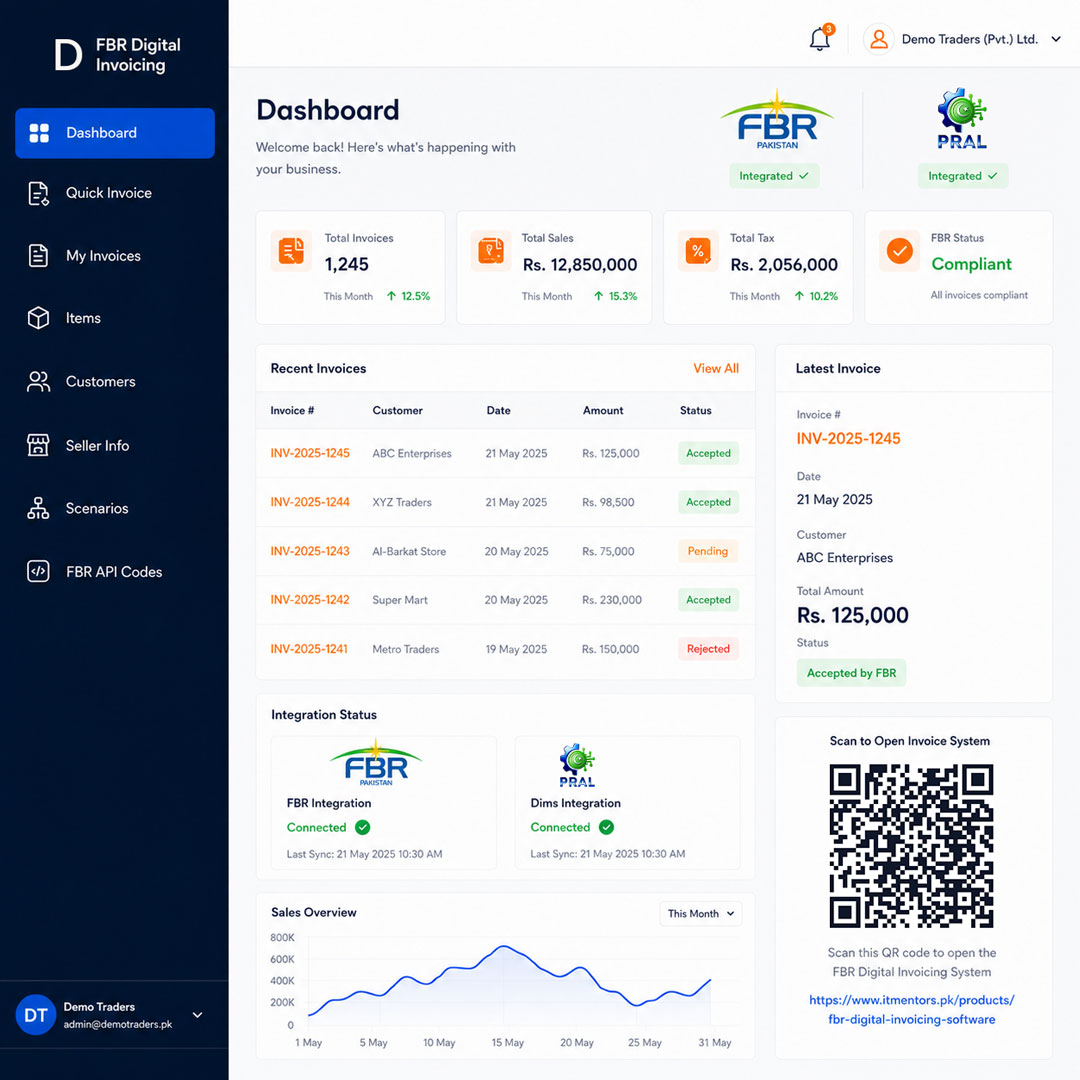The height and width of the screenshot is (1080, 1080).
Task: Click Accepted status for Super Mart
Action: click(708, 600)
